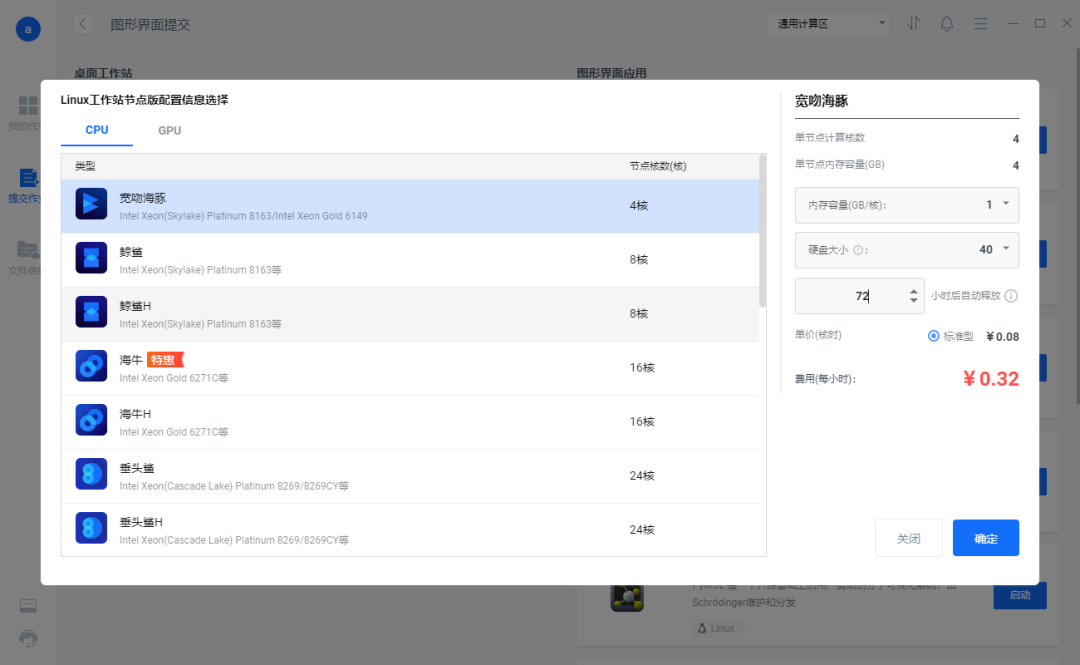Image resolution: width=1080 pixels, height=665 pixels.
Task: Select the 标准型 radio button
Action: click(x=933, y=336)
